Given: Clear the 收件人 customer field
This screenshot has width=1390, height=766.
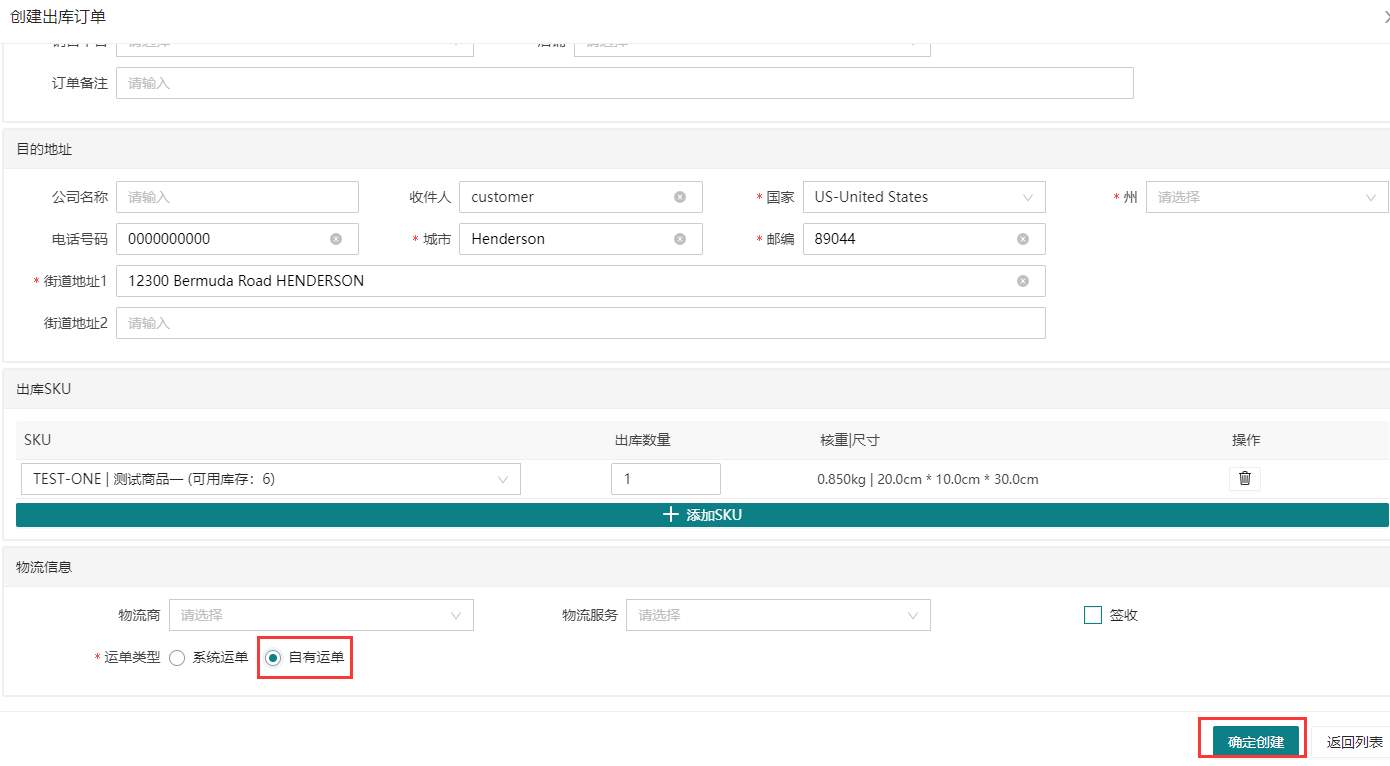Looking at the screenshot, I should tap(680, 197).
